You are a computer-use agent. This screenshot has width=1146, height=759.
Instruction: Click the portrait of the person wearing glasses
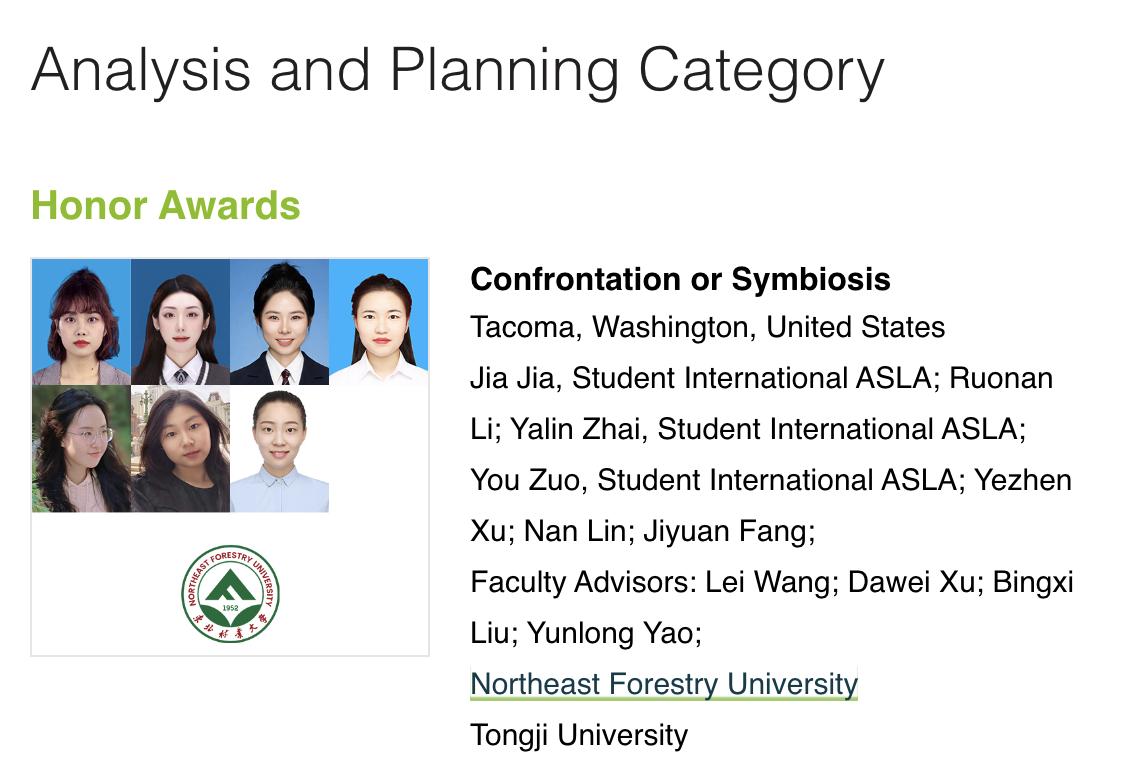point(81,449)
